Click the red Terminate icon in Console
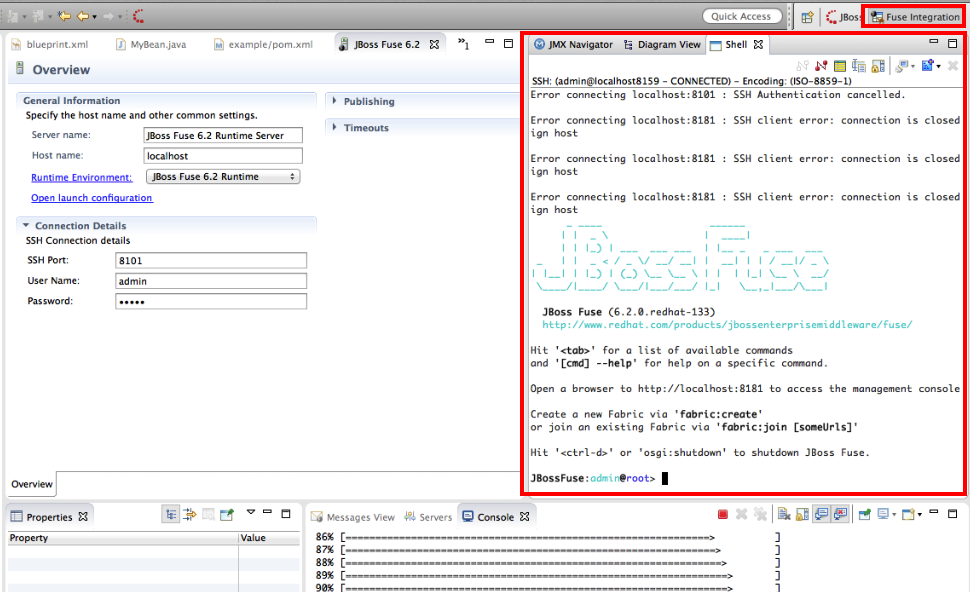This screenshot has height=592, width=970. point(723,514)
